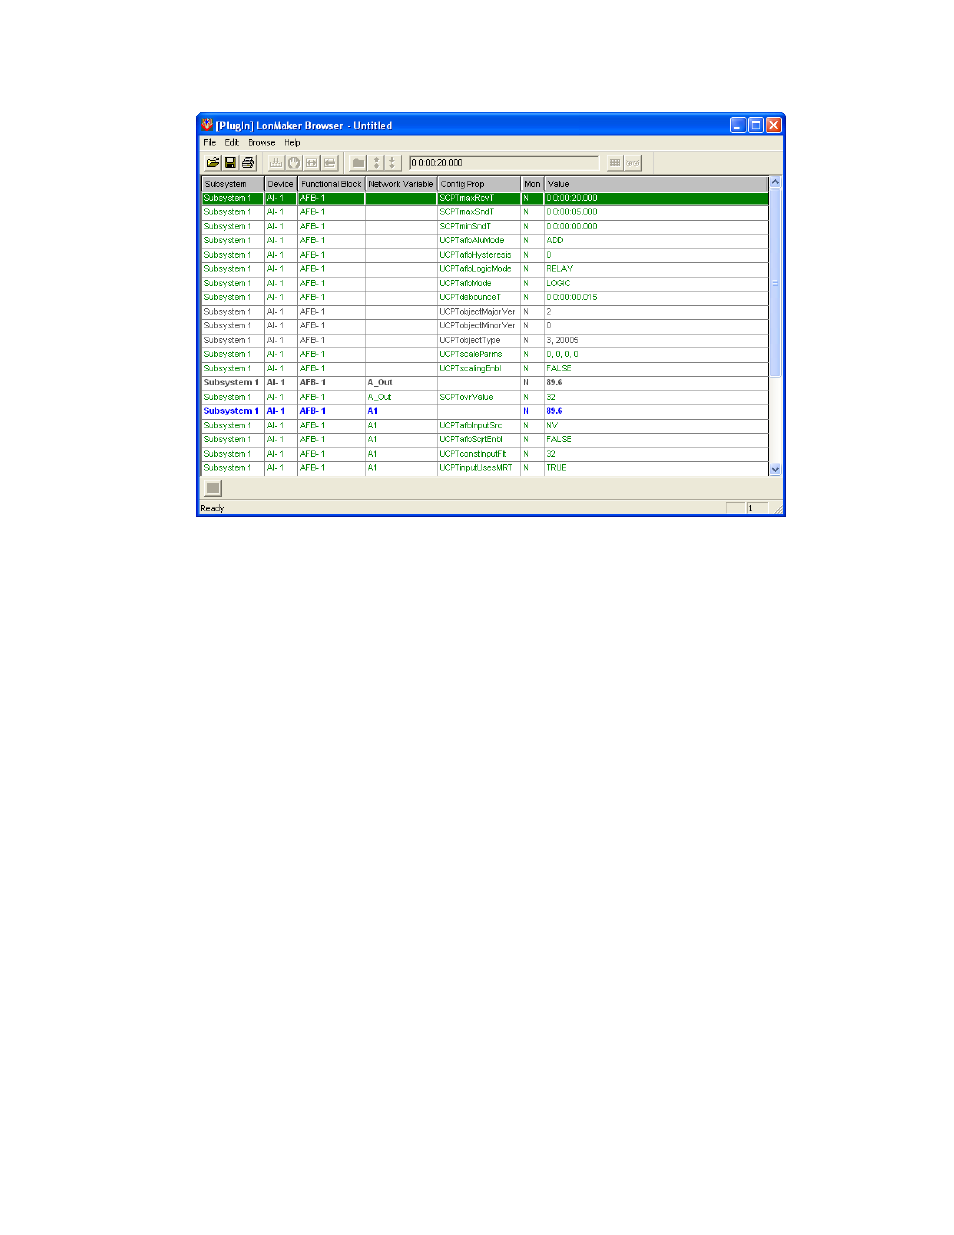Select the UCPTscaleParms cell
This screenshot has width=954, height=1235.
coord(479,354)
